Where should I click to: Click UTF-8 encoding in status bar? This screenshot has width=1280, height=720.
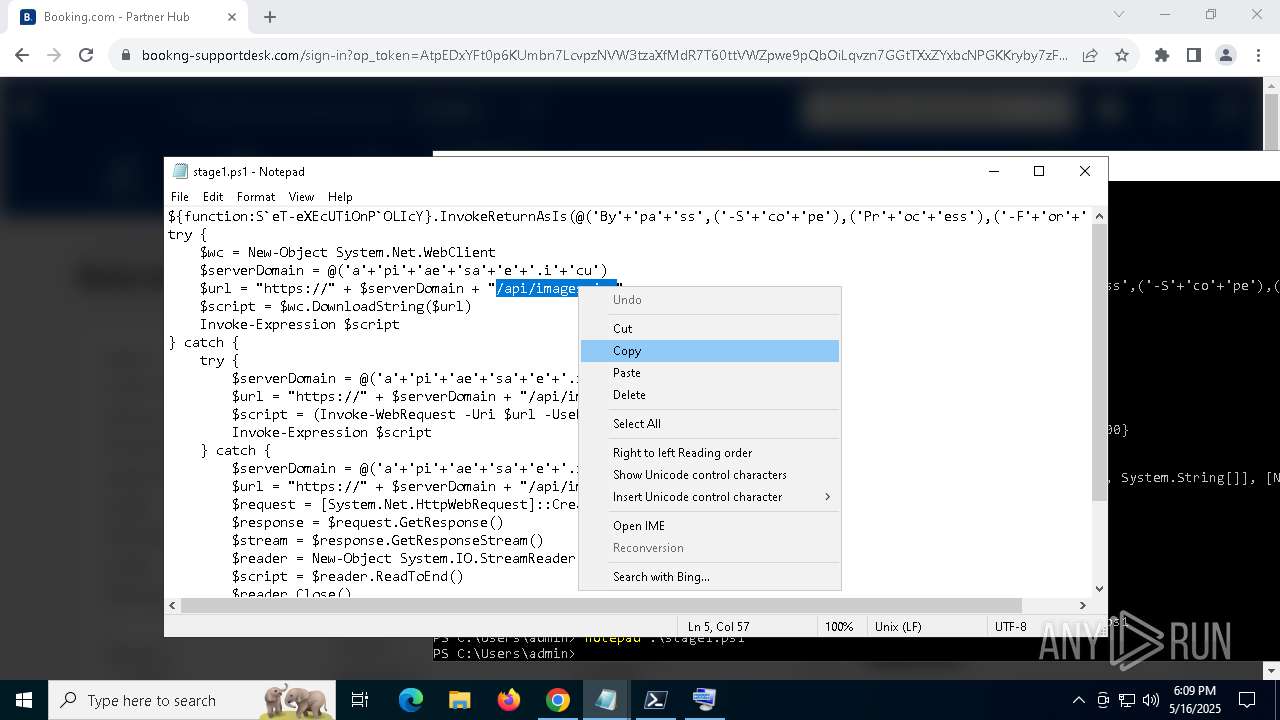pyautogui.click(x=1011, y=627)
